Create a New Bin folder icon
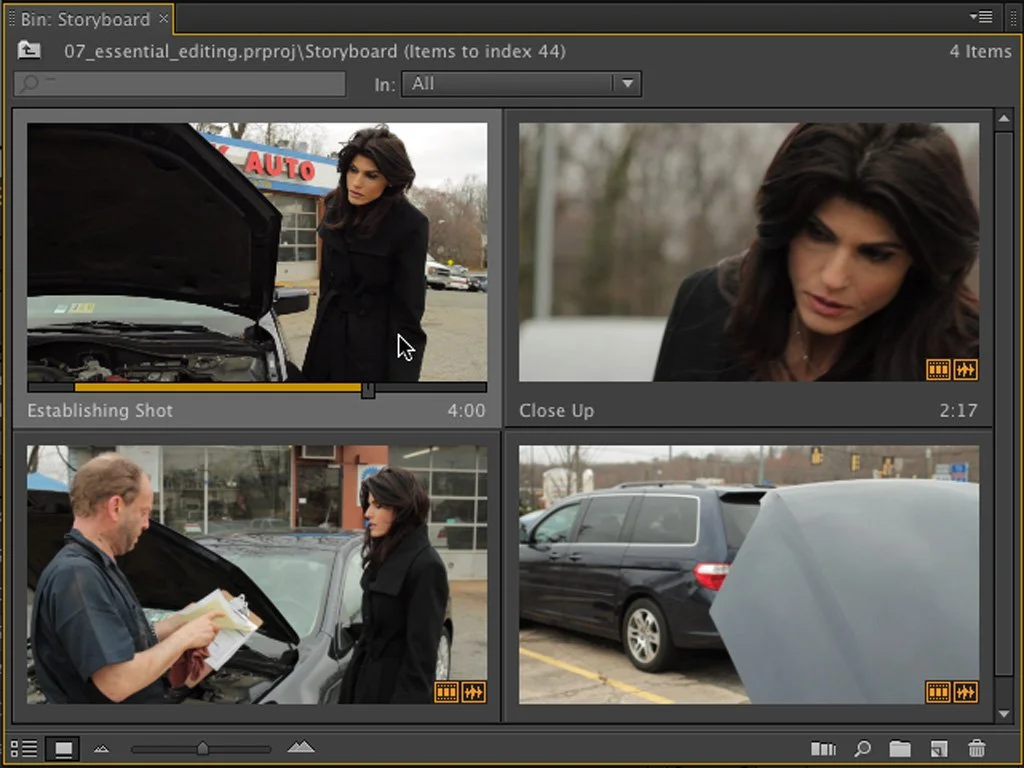The image size is (1024, 768). point(900,748)
